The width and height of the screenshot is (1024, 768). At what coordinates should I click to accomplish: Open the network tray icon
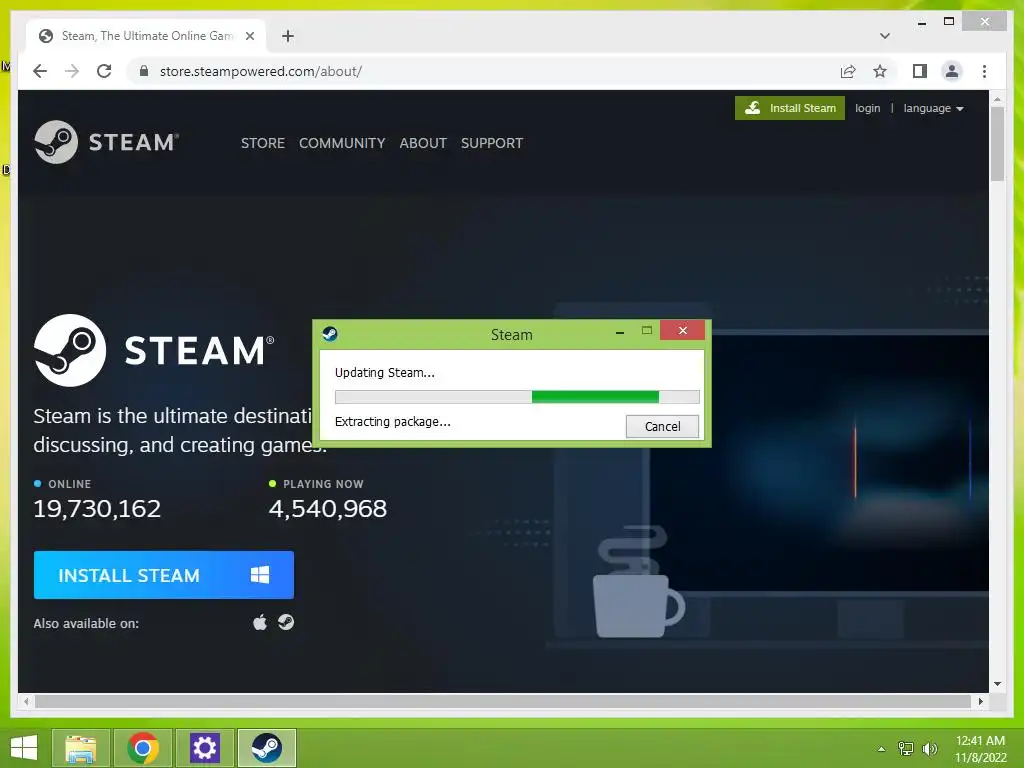click(x=906, y=748)
